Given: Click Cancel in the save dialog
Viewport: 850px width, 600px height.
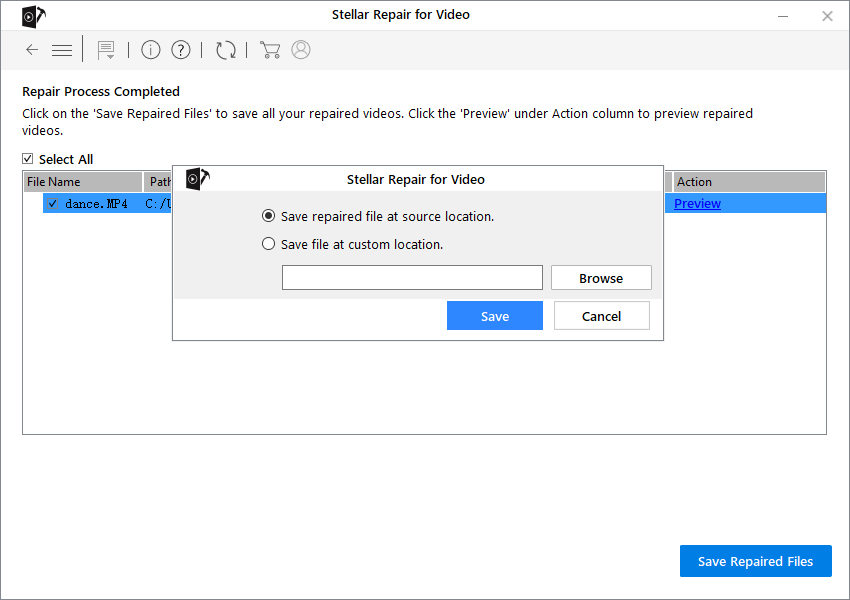Looking at the screenshot, I should (602, 316).
